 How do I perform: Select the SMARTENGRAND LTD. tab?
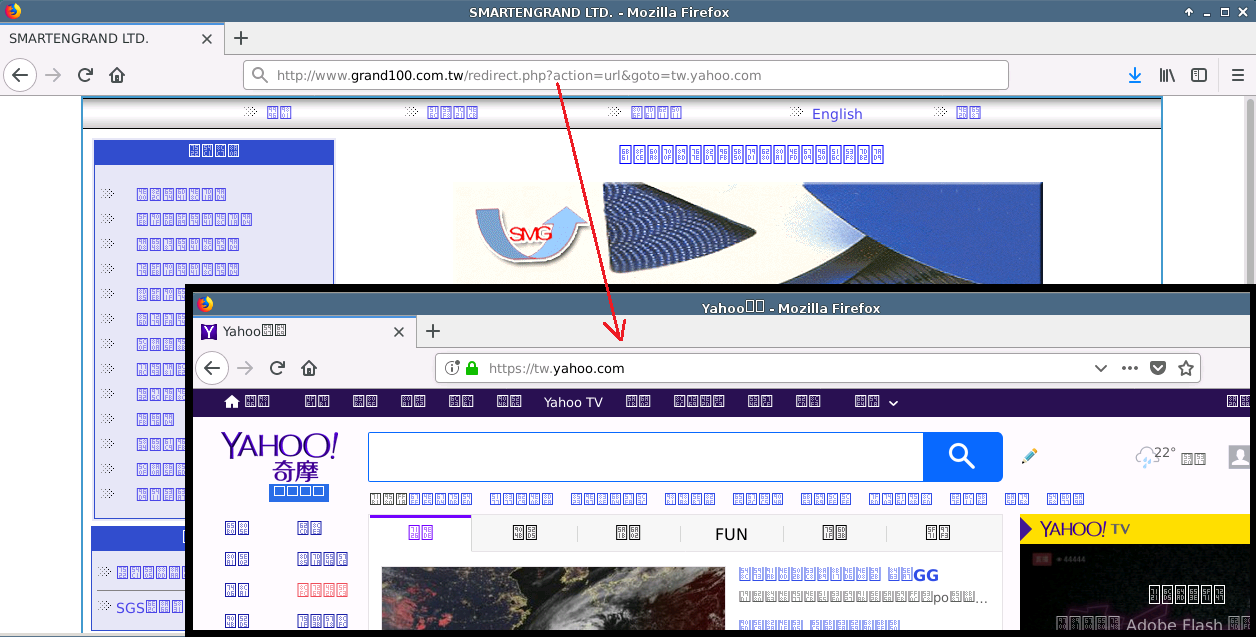[x=111, y=38]
